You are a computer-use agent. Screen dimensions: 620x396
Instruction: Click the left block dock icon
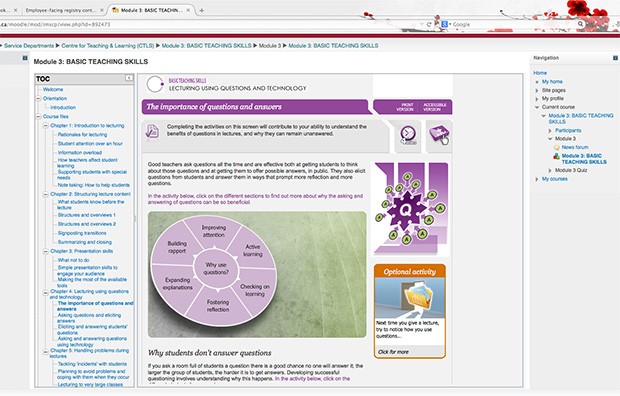(25, 58)
